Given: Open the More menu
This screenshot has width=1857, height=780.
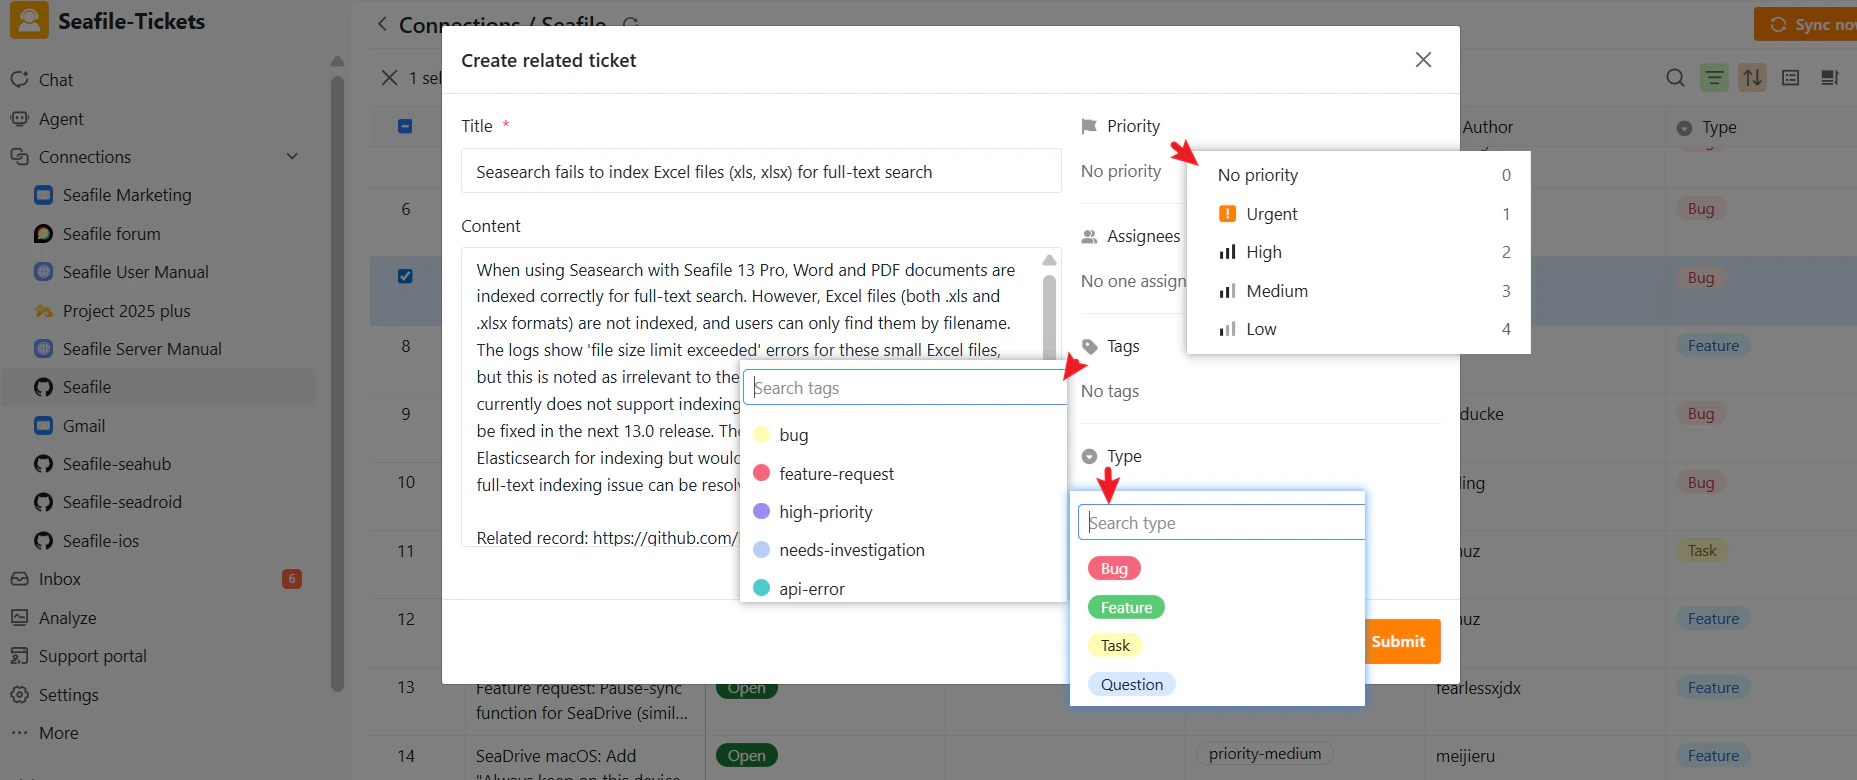Looking at the screenshot, I should (x=58, y=733).
